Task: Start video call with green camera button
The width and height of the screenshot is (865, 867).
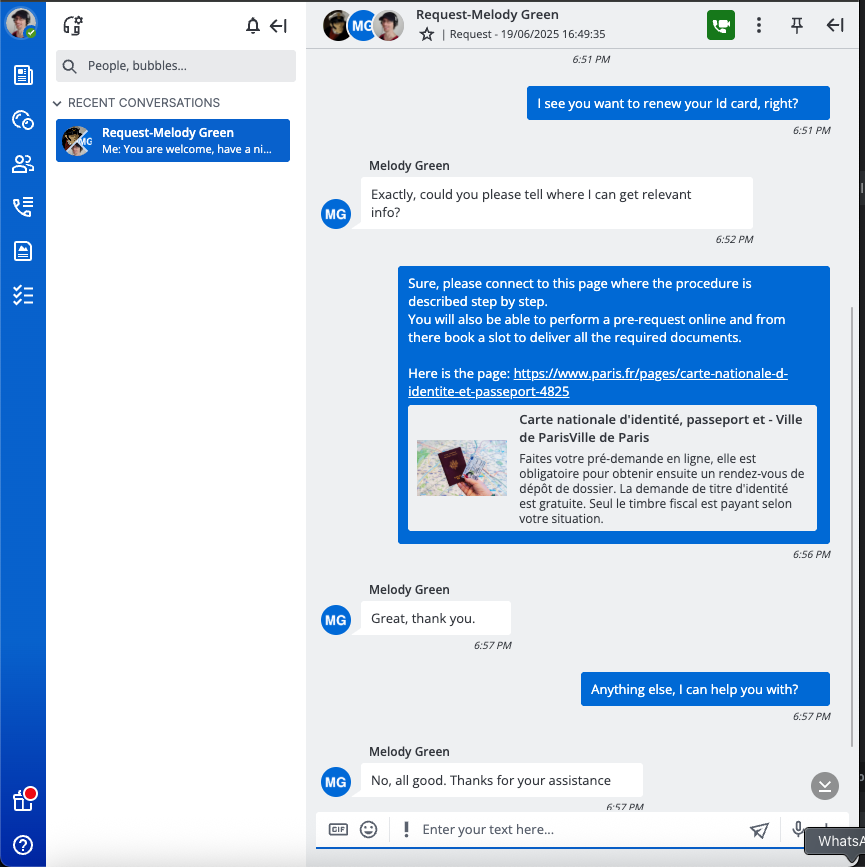Action: click(720, 26)
